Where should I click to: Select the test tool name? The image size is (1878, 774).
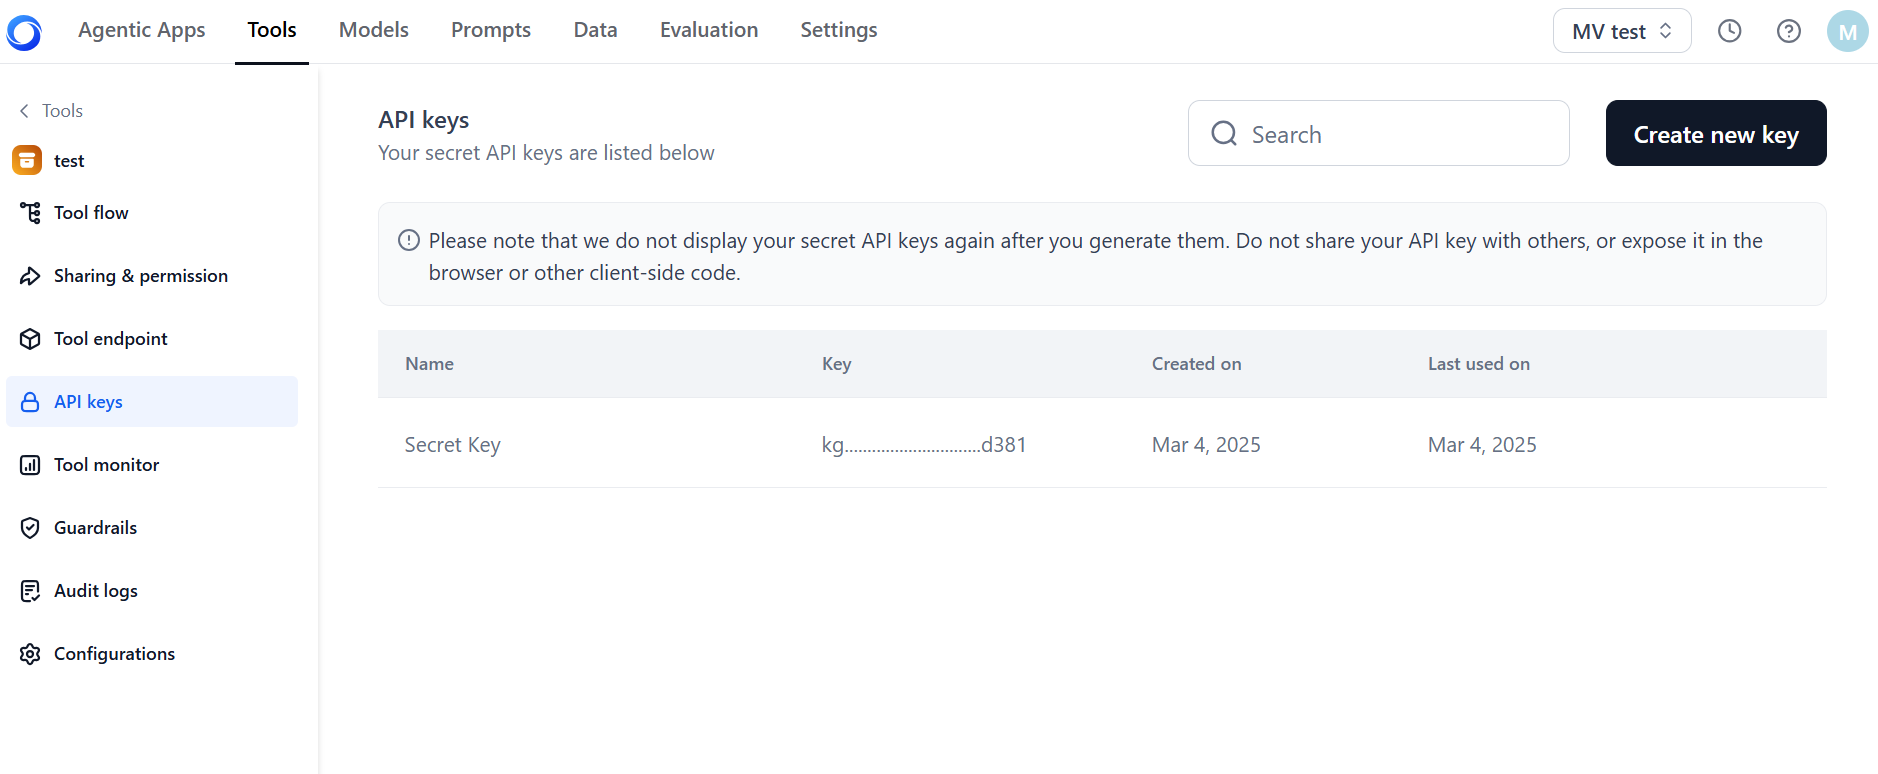click(69, 161)
